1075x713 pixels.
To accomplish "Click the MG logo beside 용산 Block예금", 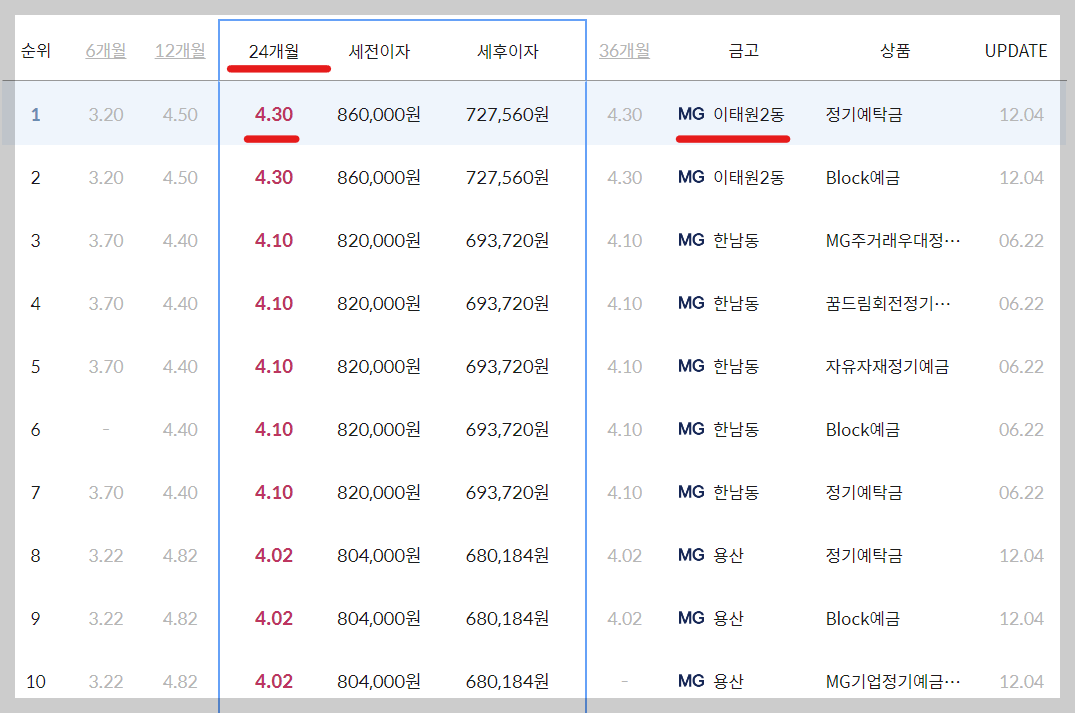I will [x=690, y=618].
